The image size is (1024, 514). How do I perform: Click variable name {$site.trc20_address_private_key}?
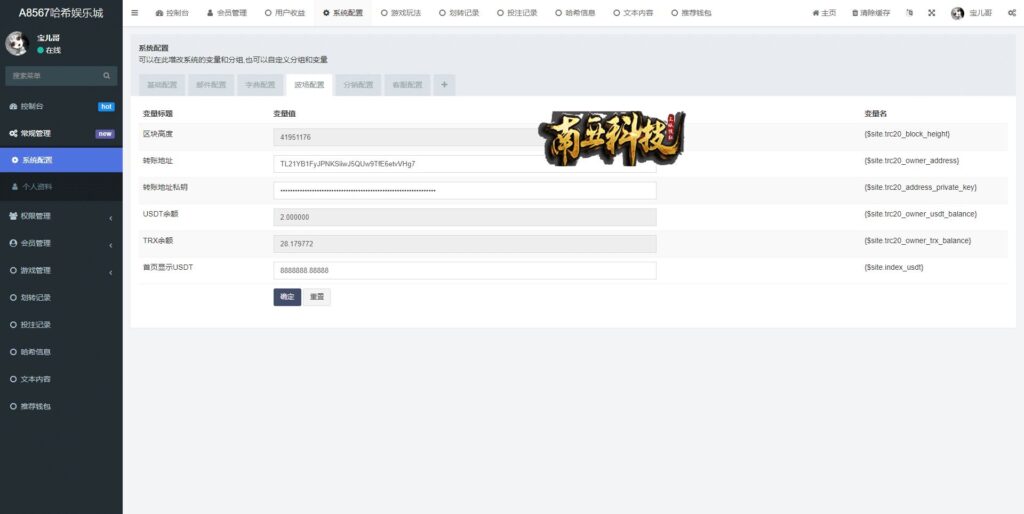(920, 187)
